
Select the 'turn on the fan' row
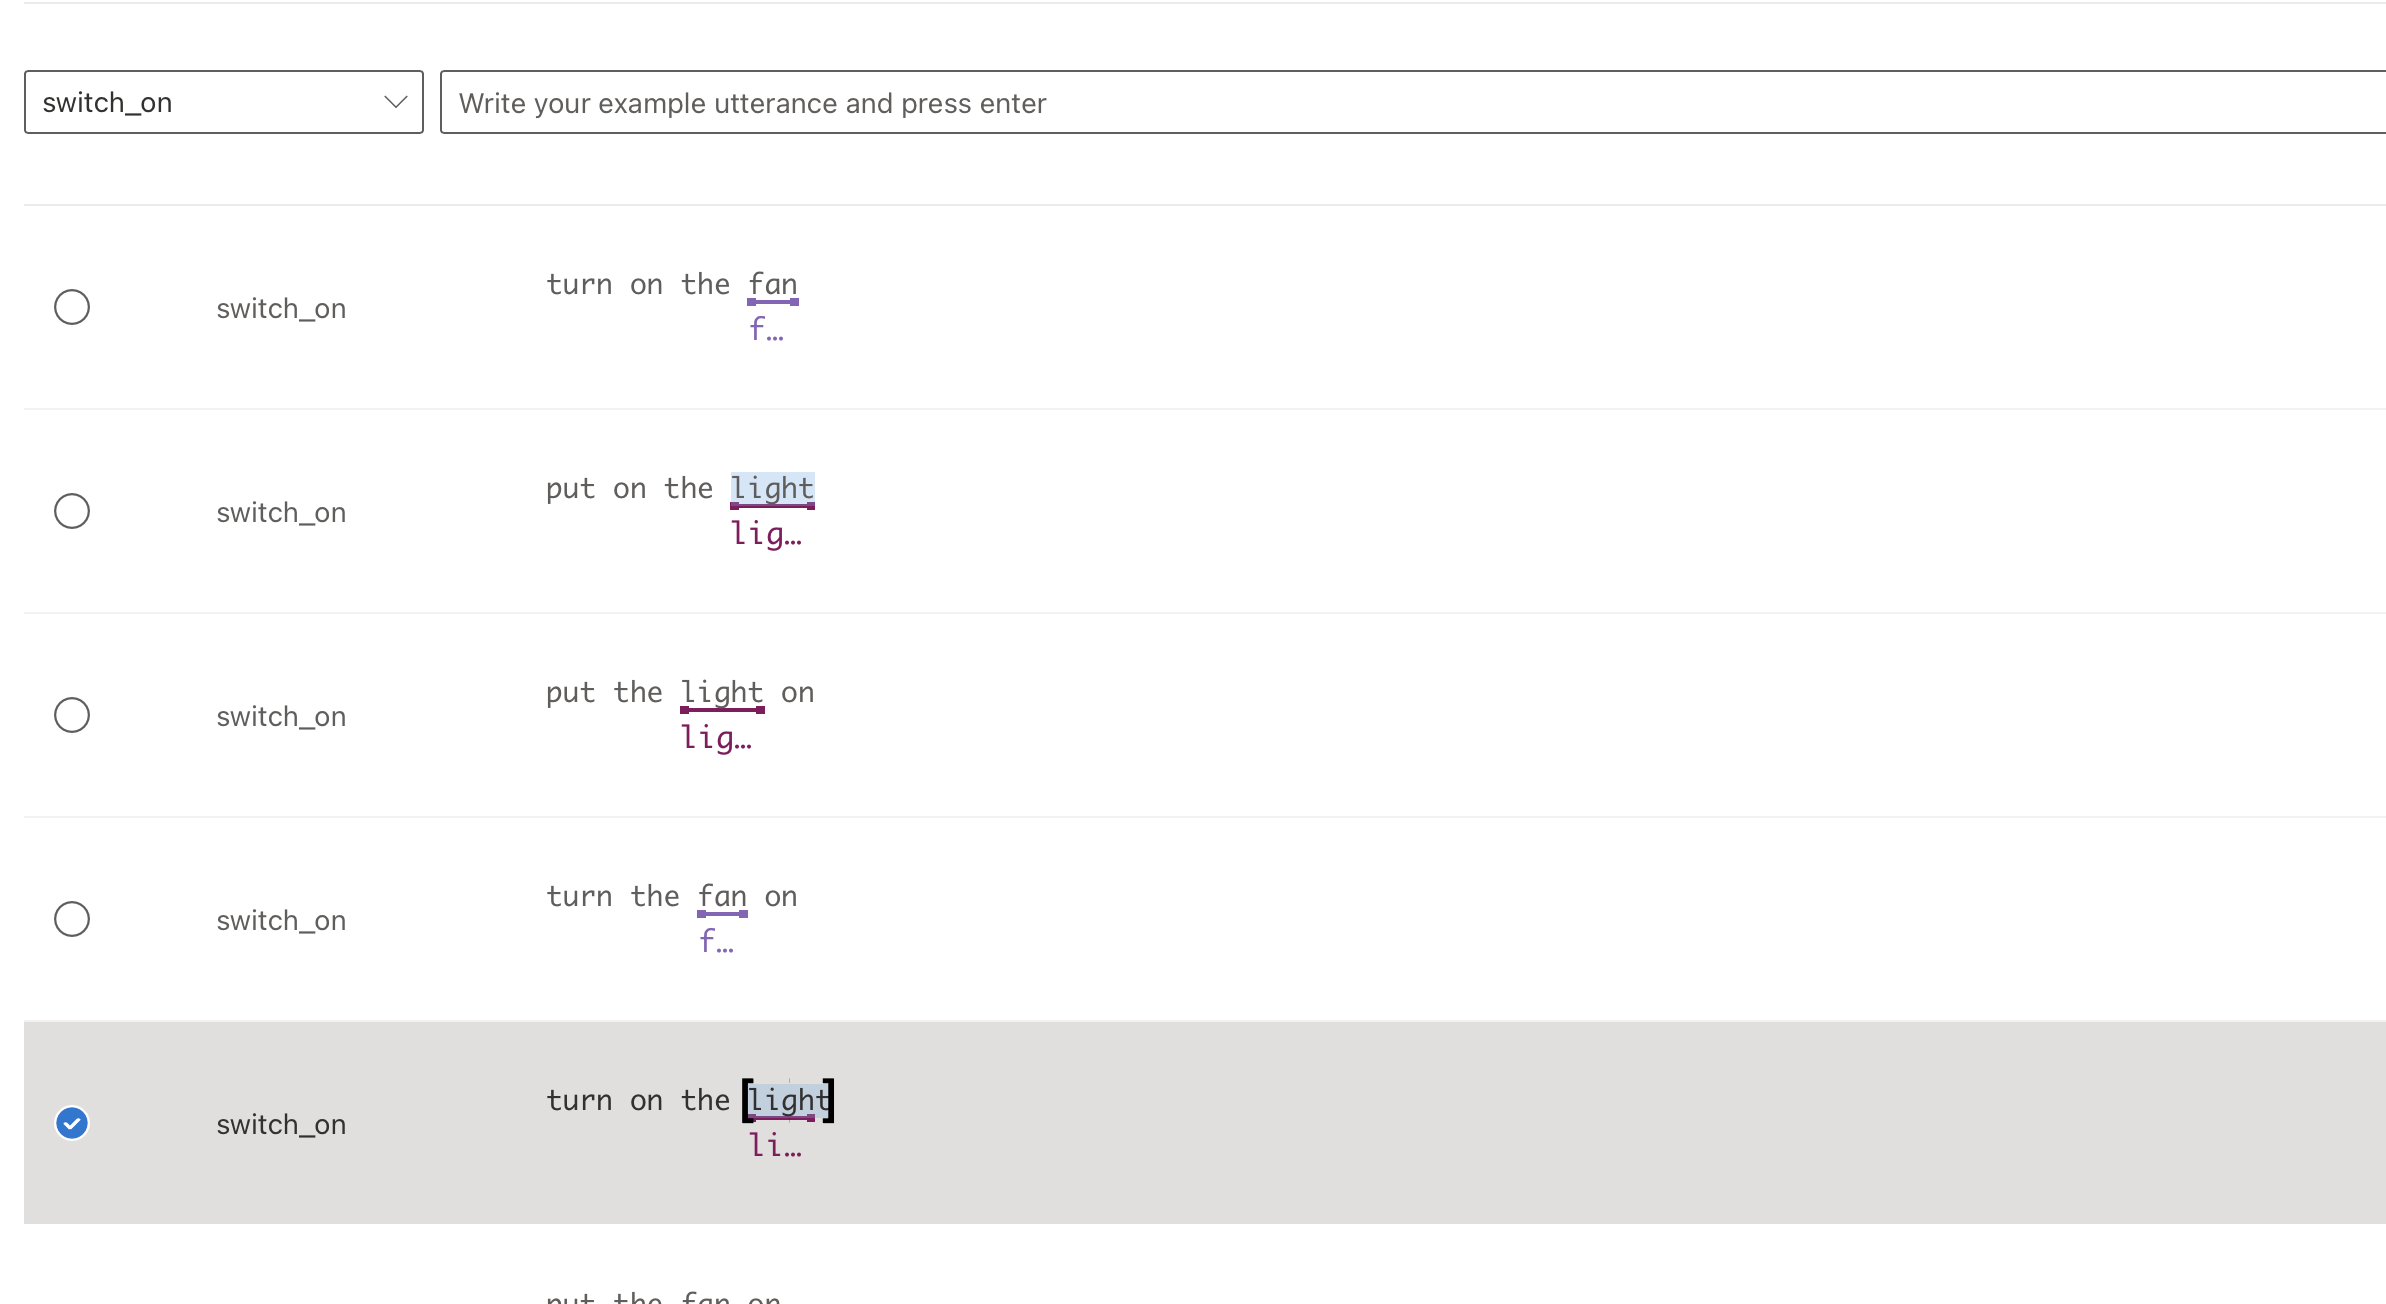72,307
